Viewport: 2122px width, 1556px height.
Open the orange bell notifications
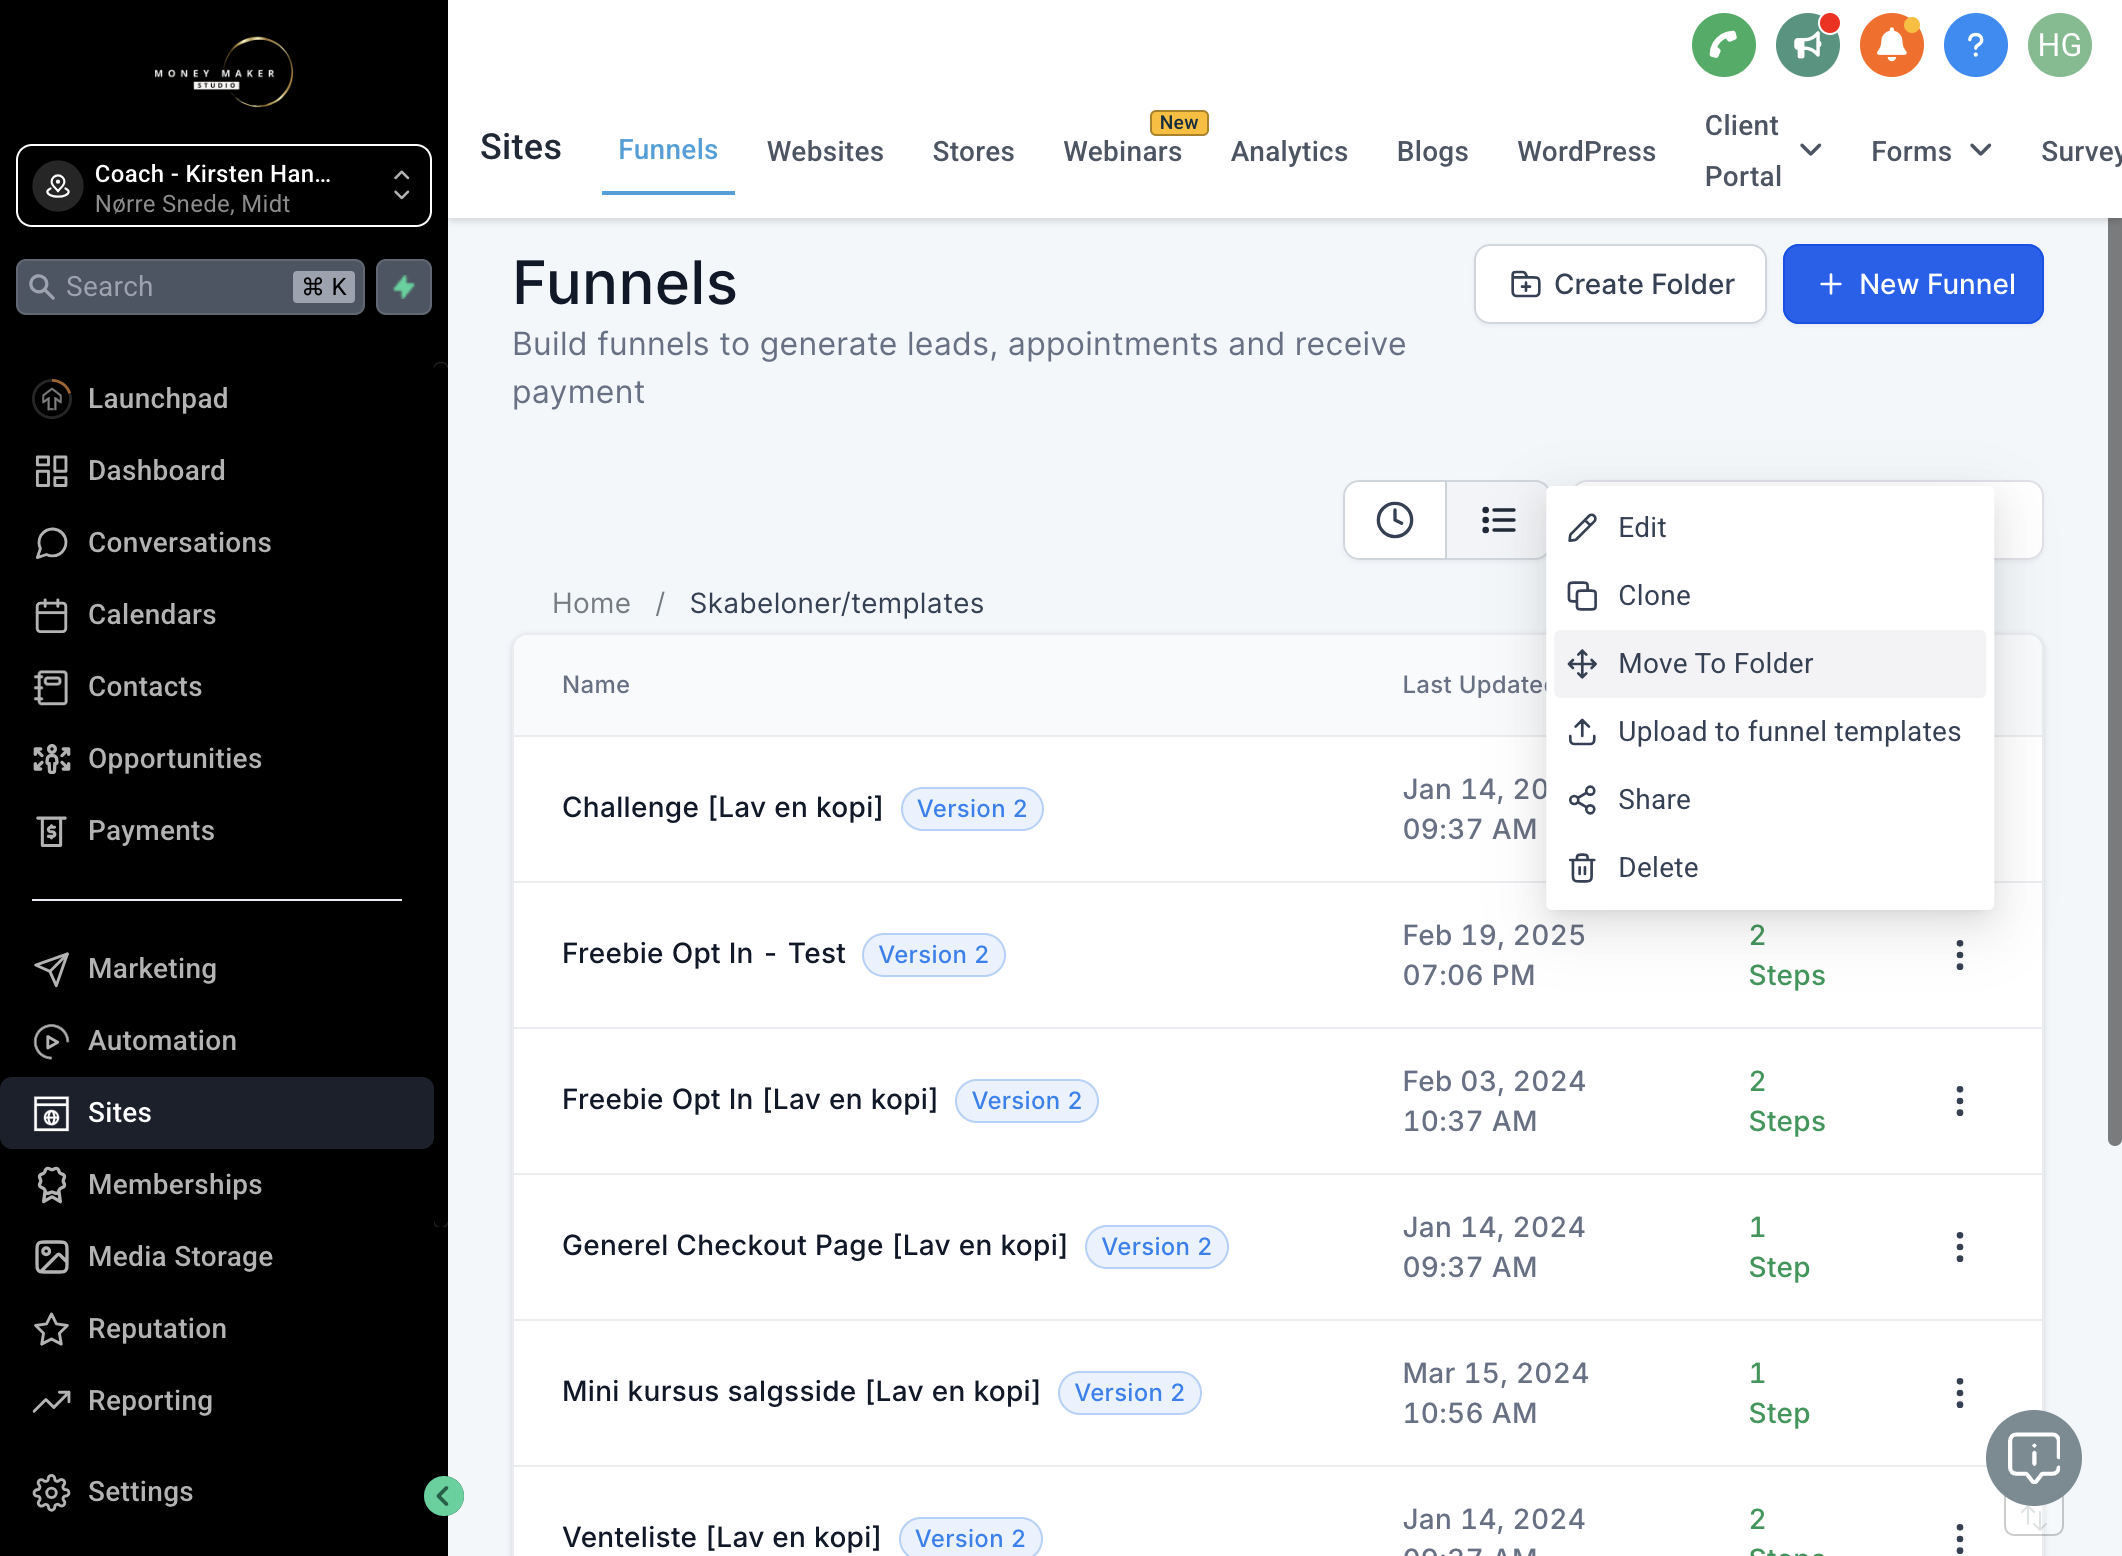point(1891,45)
